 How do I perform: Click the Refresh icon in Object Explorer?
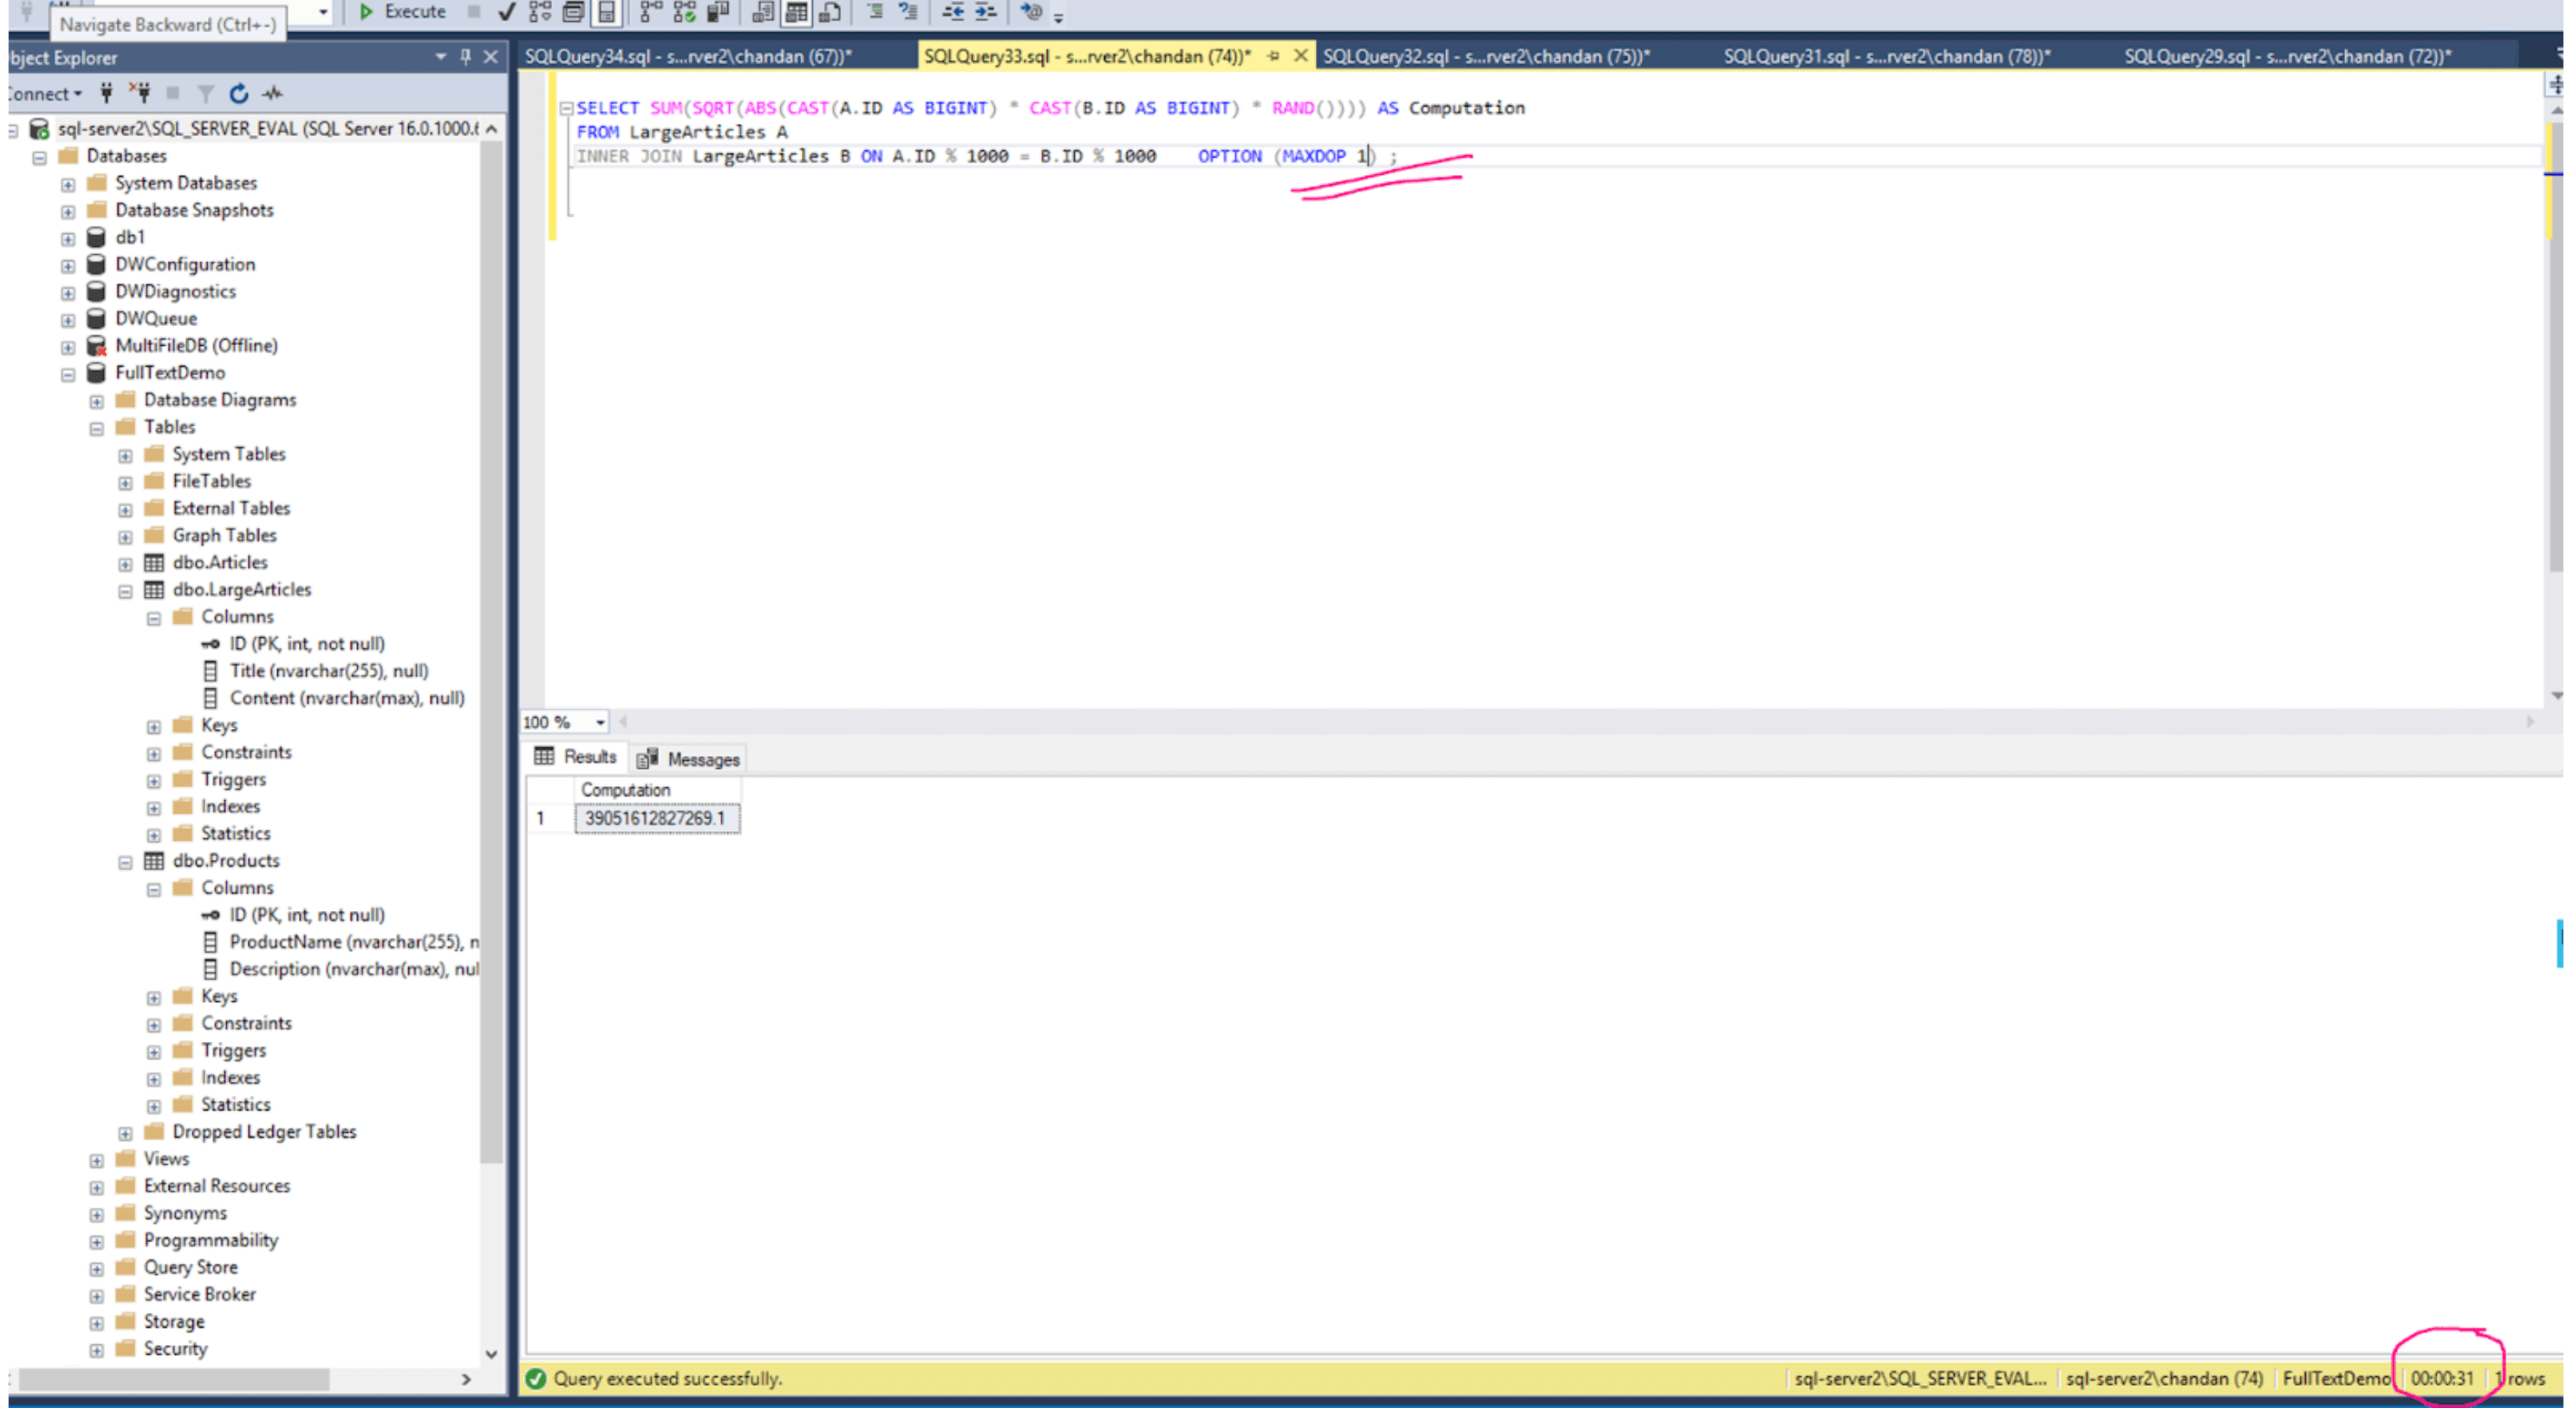pos(238,94)
